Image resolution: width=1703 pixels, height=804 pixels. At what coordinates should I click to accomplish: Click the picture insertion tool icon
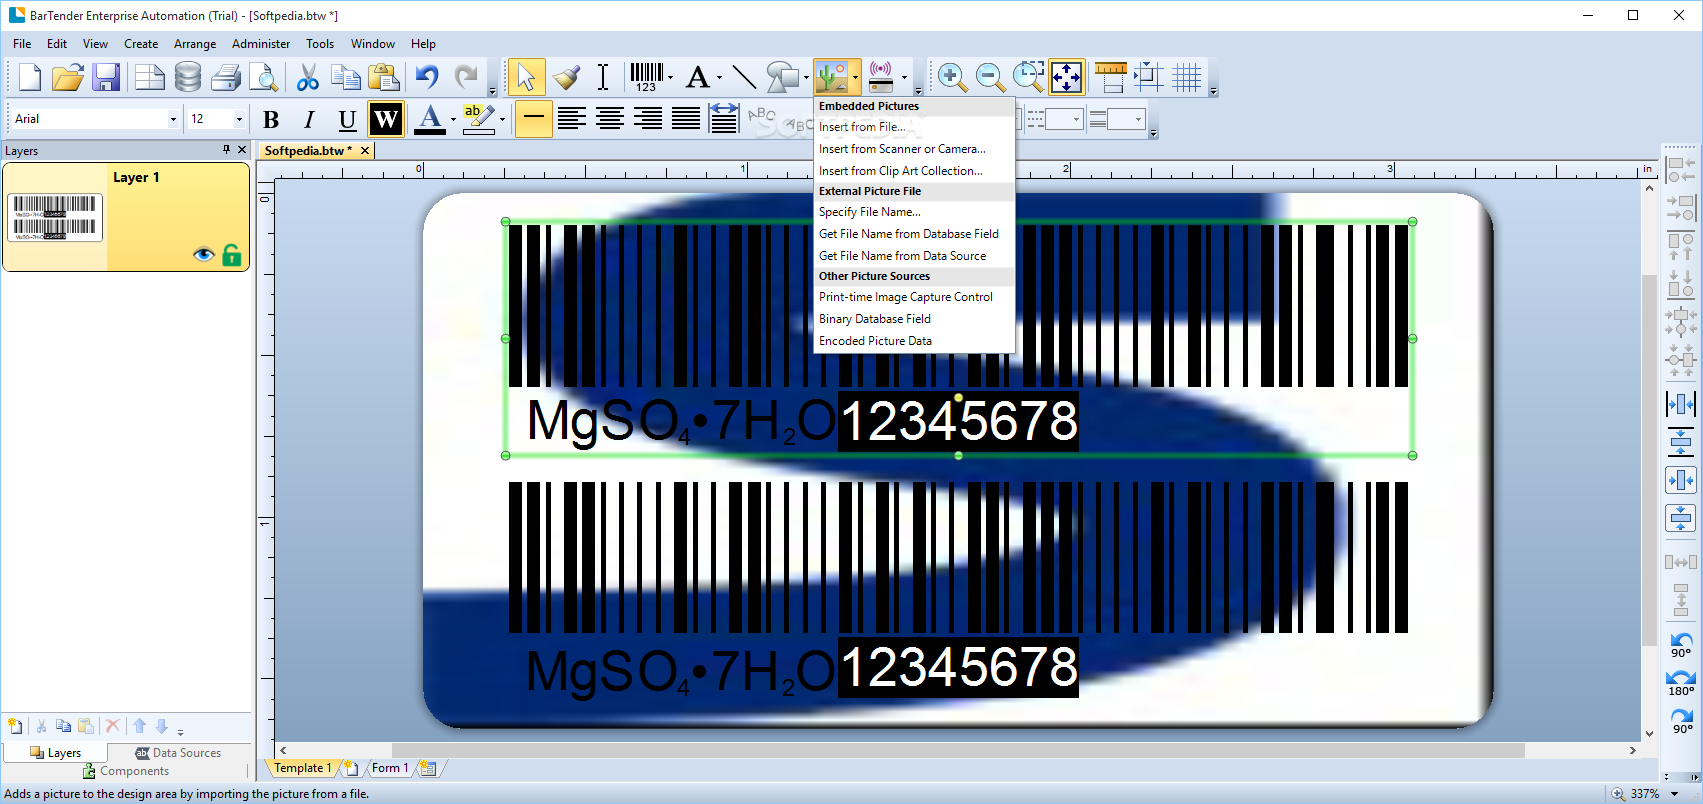832,77
